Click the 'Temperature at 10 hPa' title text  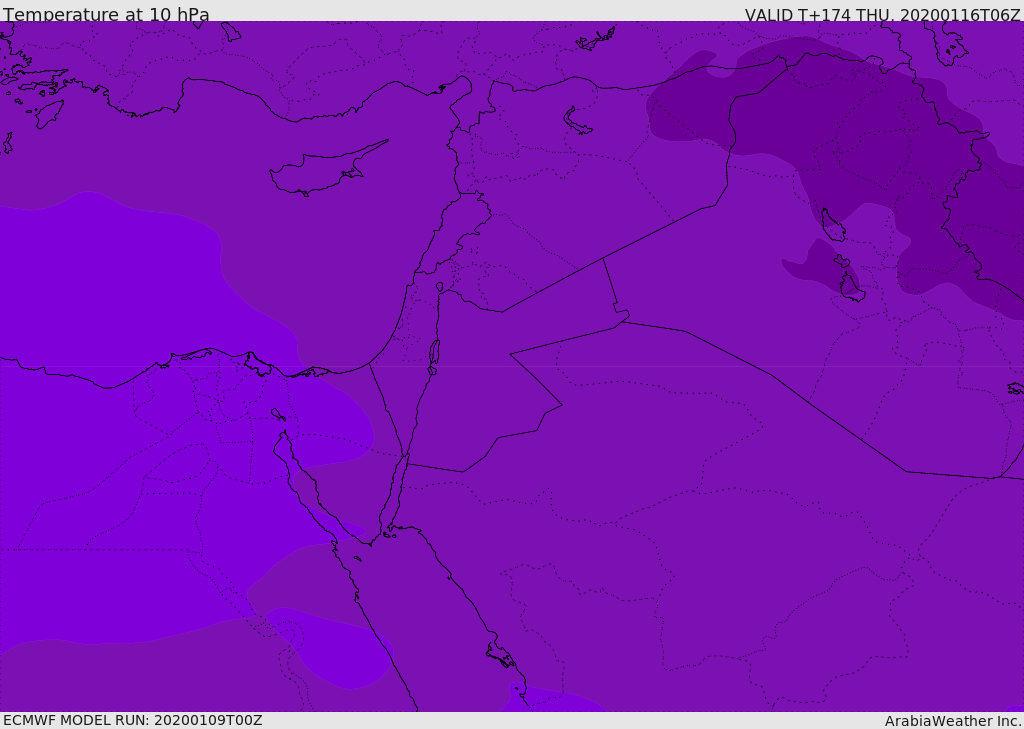106,14
